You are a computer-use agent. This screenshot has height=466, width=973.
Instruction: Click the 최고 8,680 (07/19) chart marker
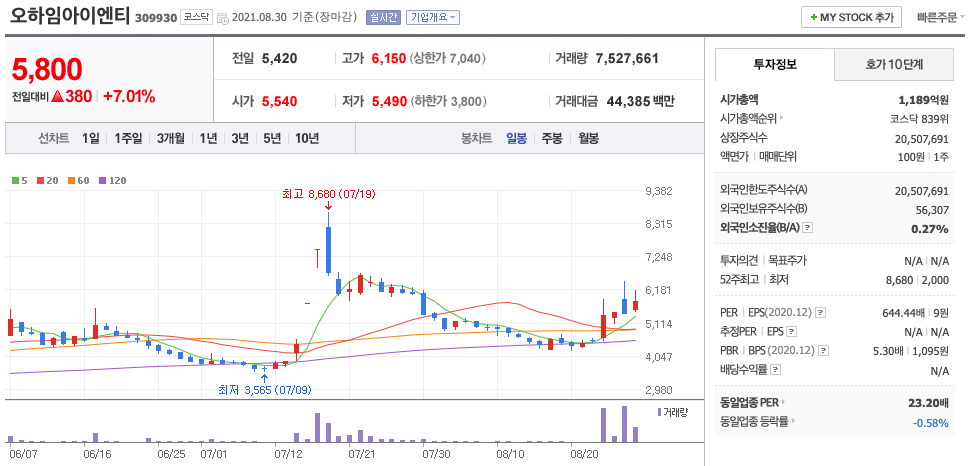pos(327,195)
